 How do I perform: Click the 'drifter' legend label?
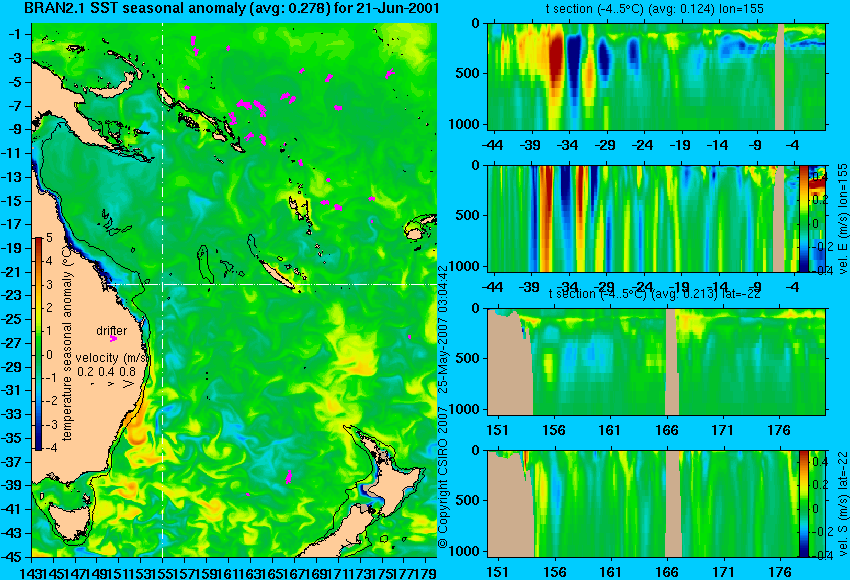tap(112, 331)
